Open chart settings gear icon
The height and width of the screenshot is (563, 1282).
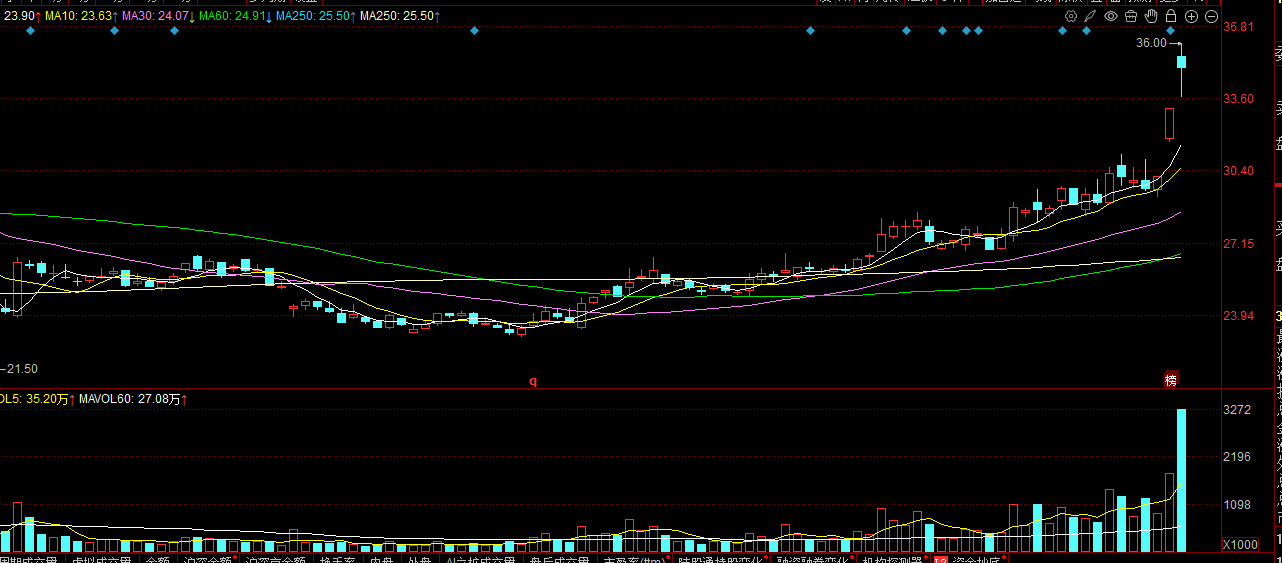(x=1071, y=16)
